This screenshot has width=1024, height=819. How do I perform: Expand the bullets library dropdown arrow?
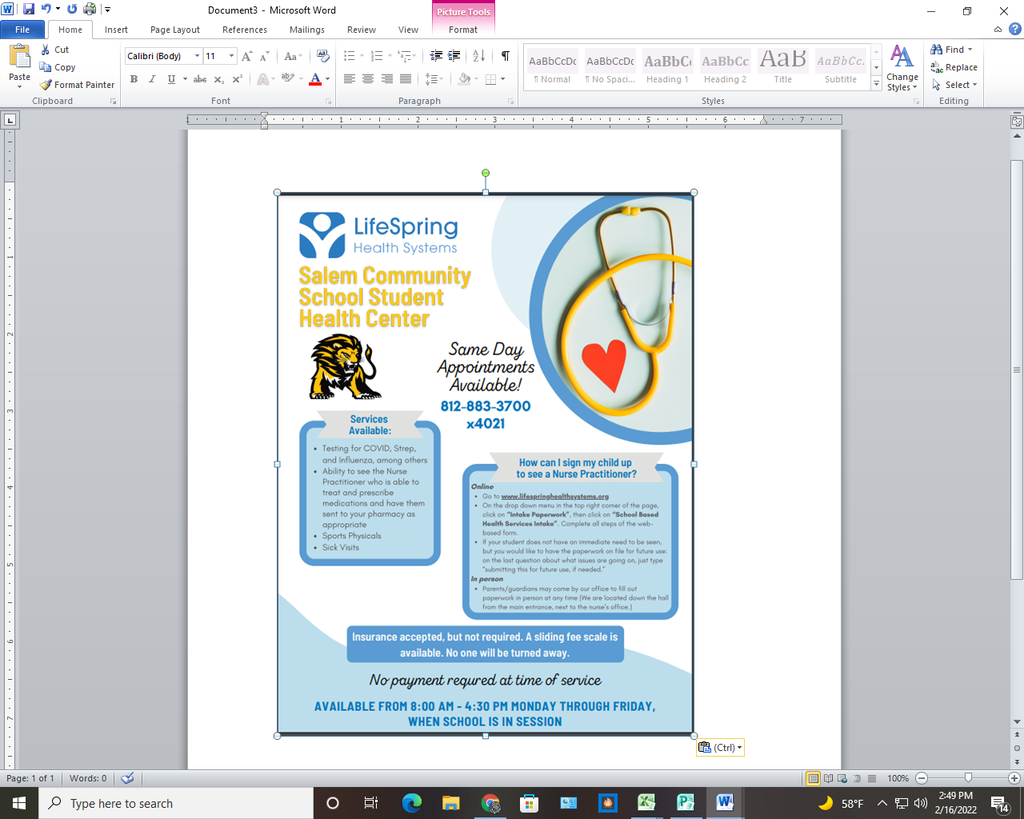pos(360,56)
